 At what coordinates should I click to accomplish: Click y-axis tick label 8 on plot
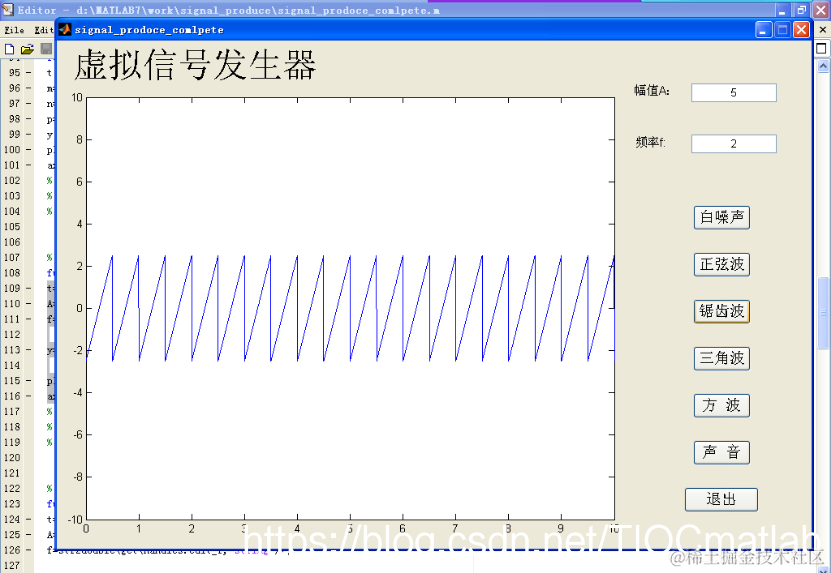click(79, 139)
